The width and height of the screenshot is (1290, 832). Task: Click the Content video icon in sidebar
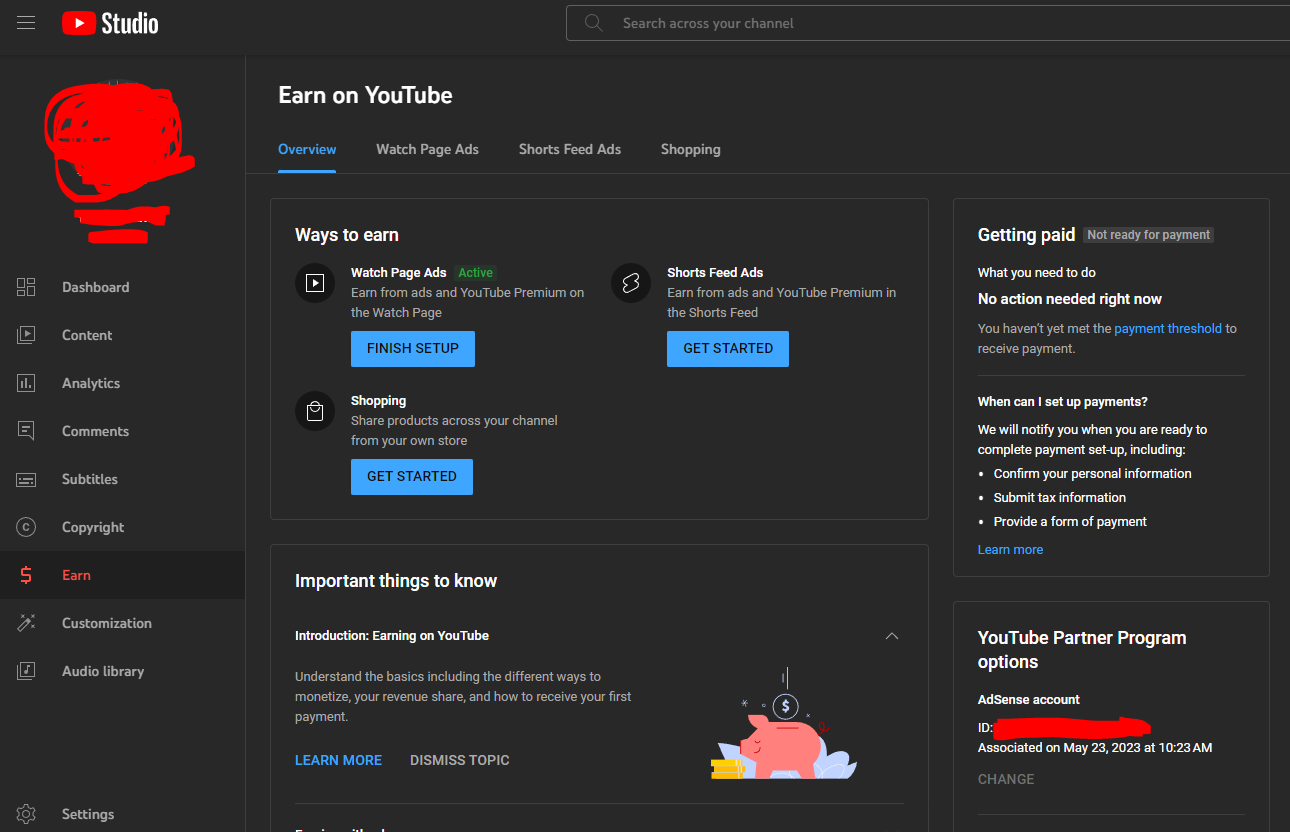(26, 335)
